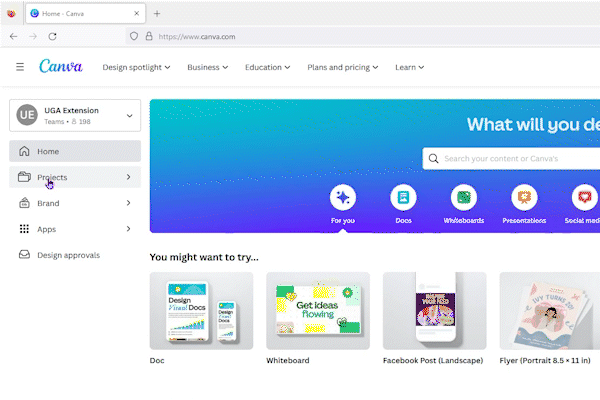Expand the Design spotlight menu
This screenshot has width=600, height=400.
pyautogui.click(x=136, y=67)
